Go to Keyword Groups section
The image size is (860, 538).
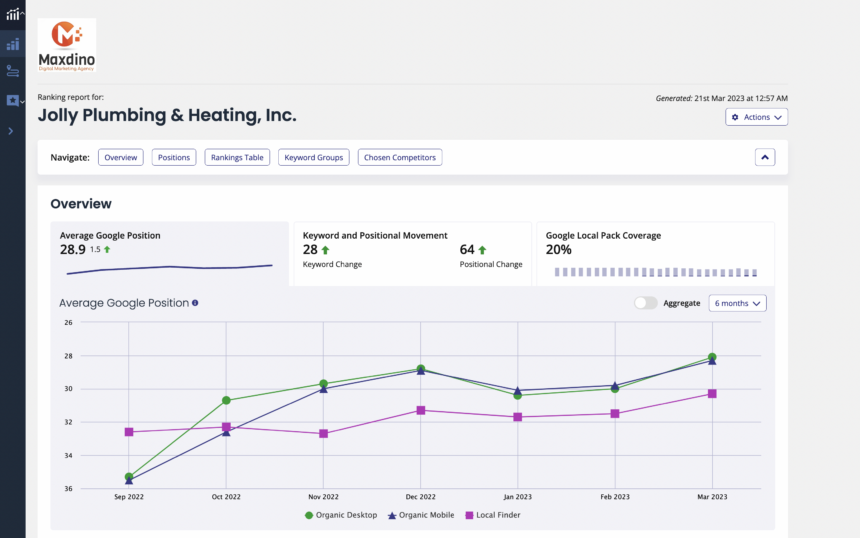coord(314,157)
